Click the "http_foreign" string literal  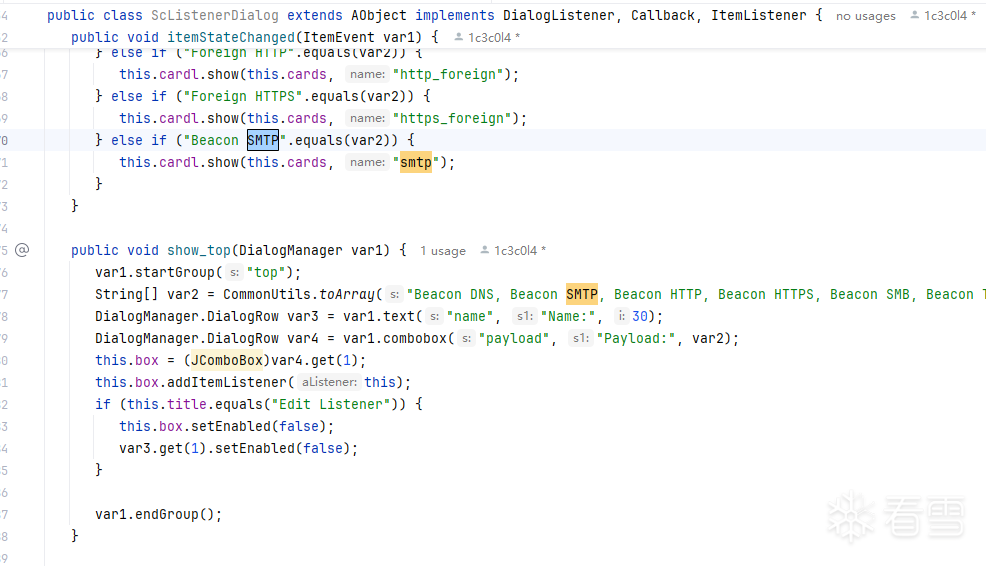[448, 74]
